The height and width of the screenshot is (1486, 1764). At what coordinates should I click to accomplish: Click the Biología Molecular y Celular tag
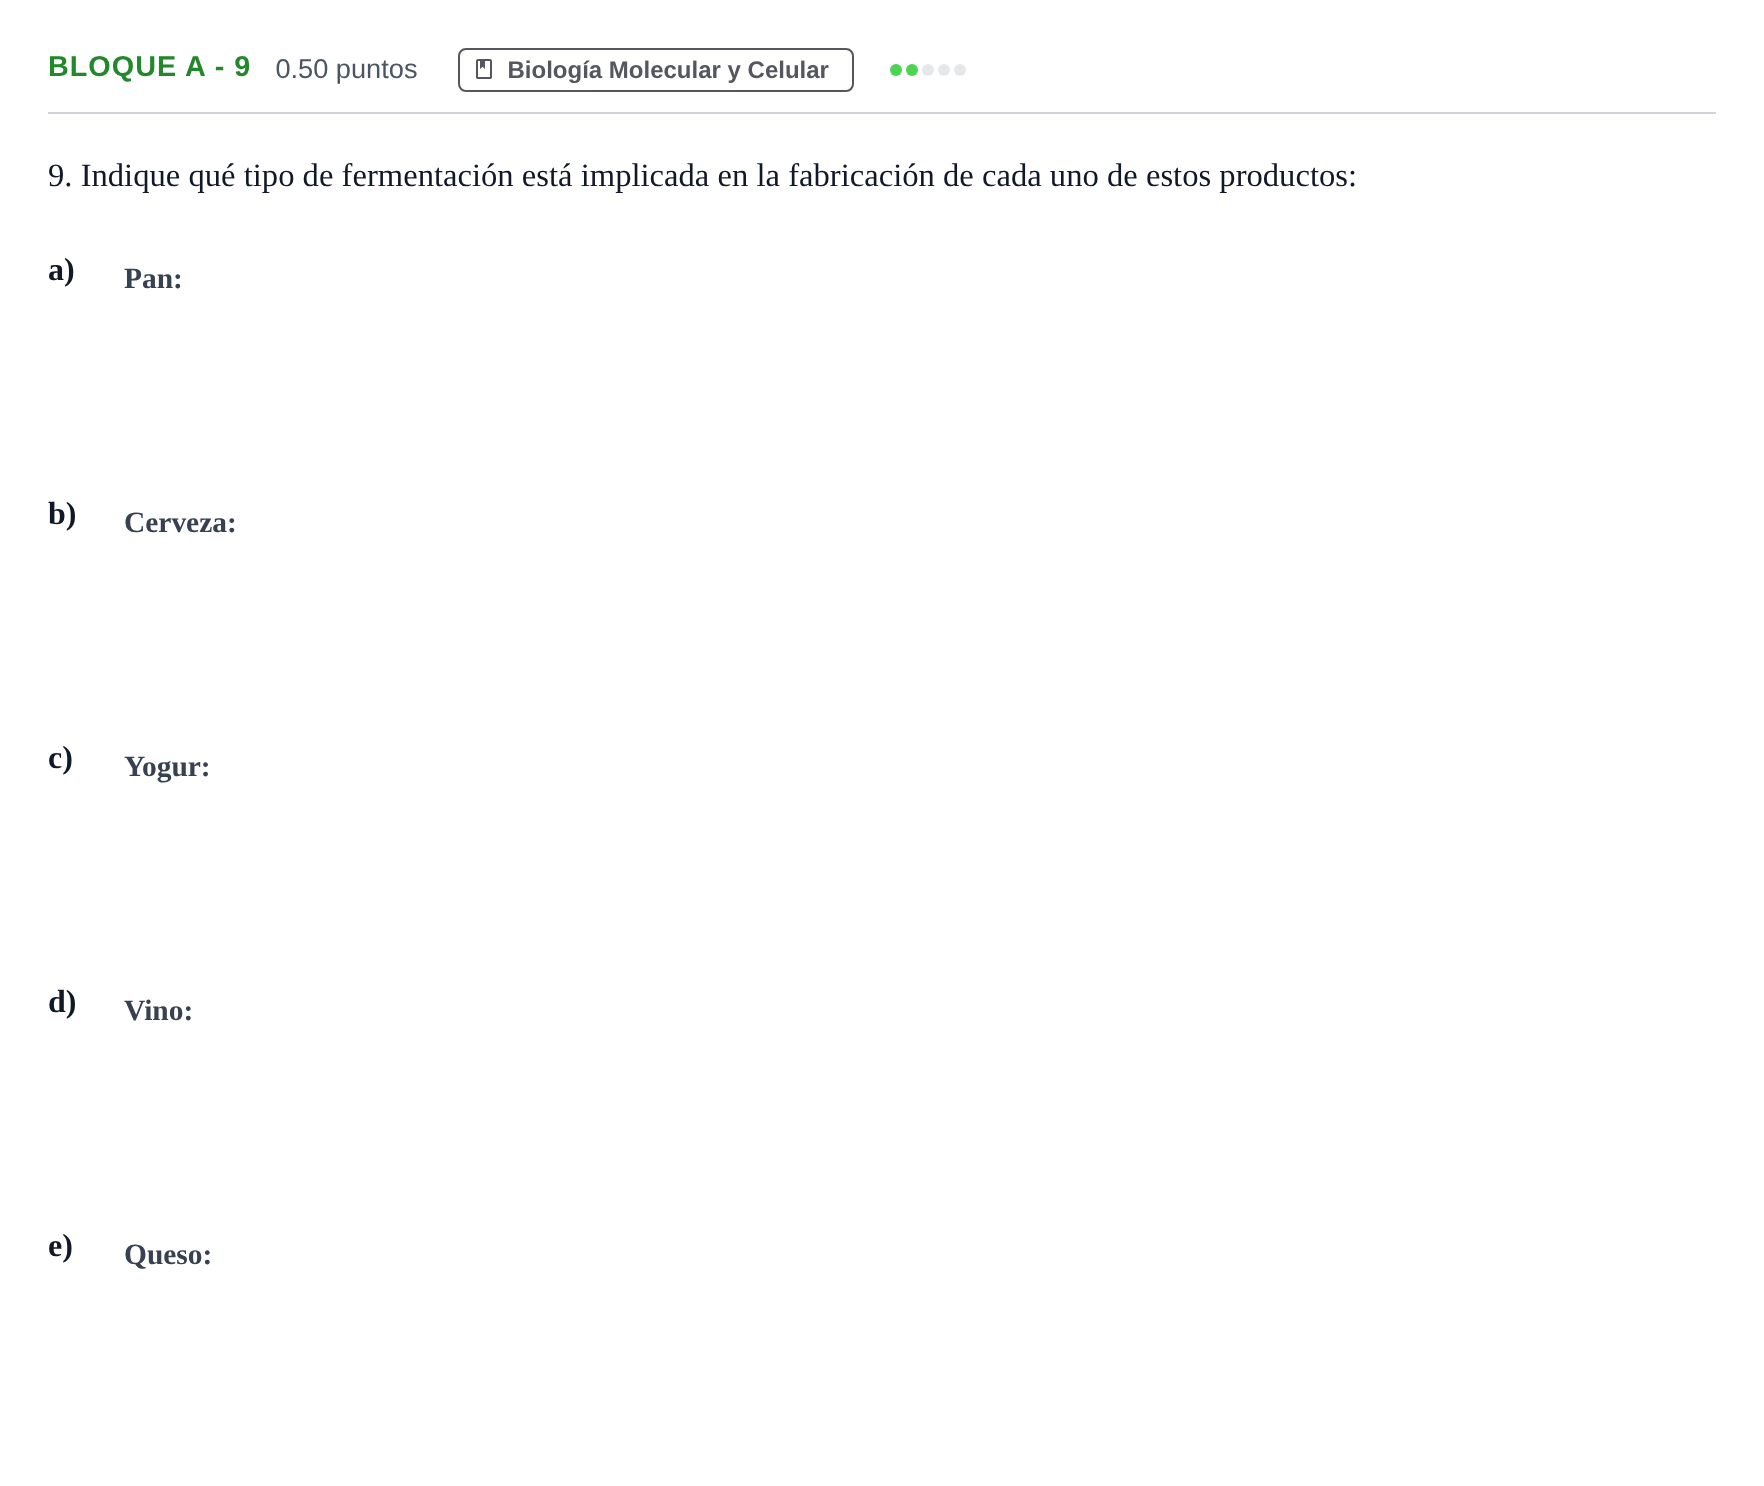655,70
